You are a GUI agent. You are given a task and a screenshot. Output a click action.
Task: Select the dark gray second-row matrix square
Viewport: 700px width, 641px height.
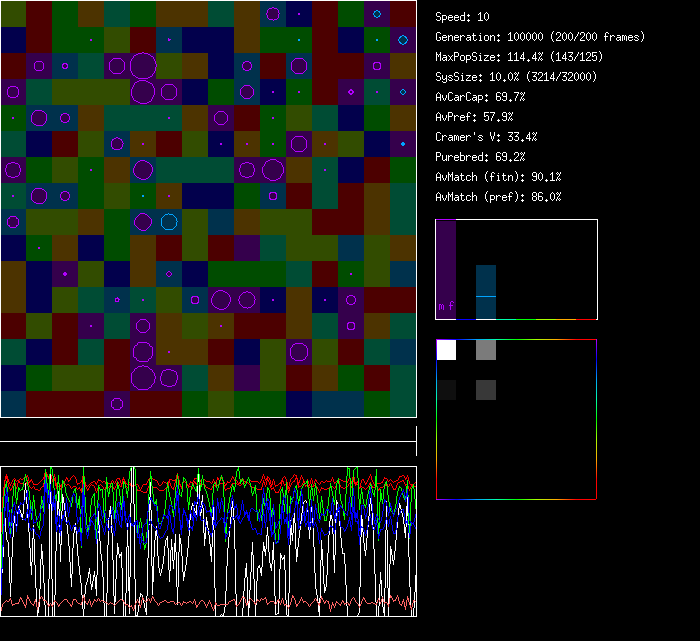coord(486,390)
